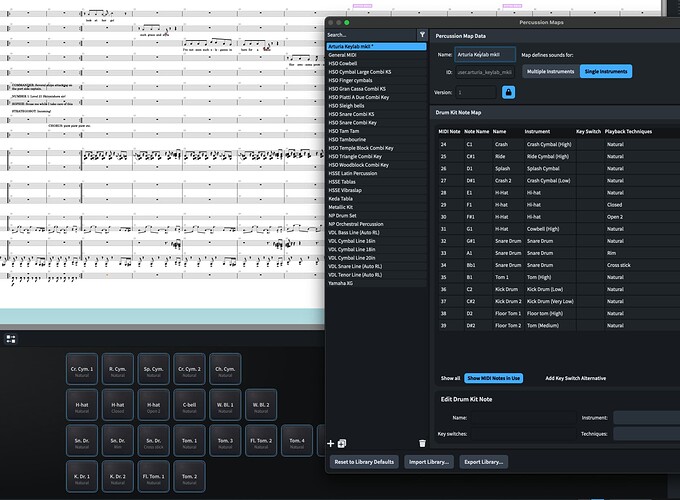Viewport: 680px width, 500px height.
Task: Select HSO Cymbal Large Combi KS map
Action: 376,72
